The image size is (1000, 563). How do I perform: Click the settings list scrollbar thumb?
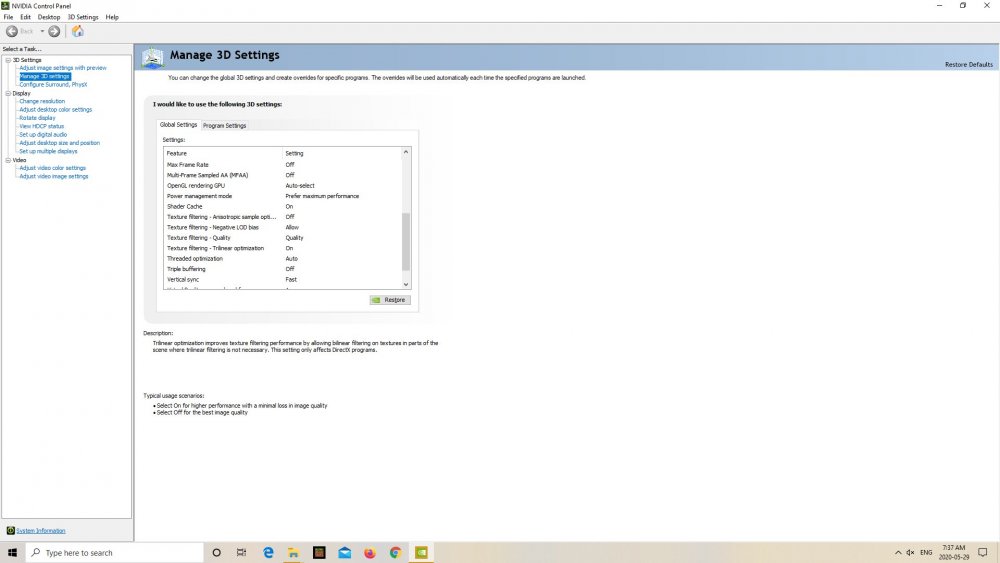(406, 242)
